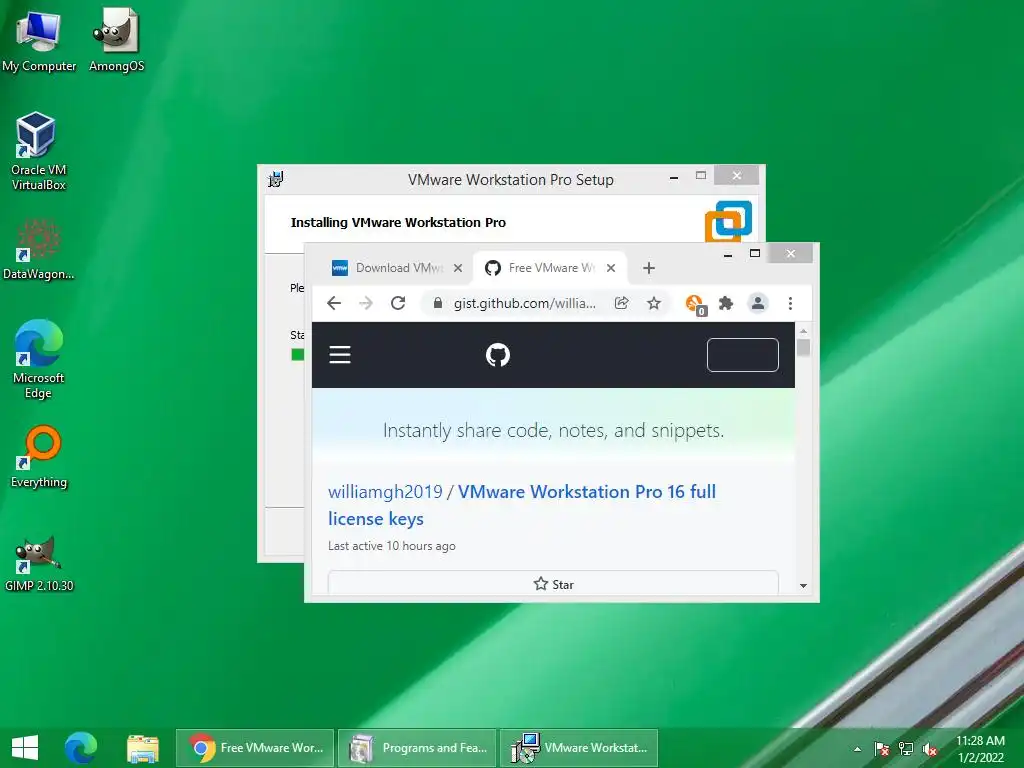Close the Download VMware tab
Image resolution: width=1024 pixels, height=768 pixels.
pyautogui.click(x=458, y=268)
